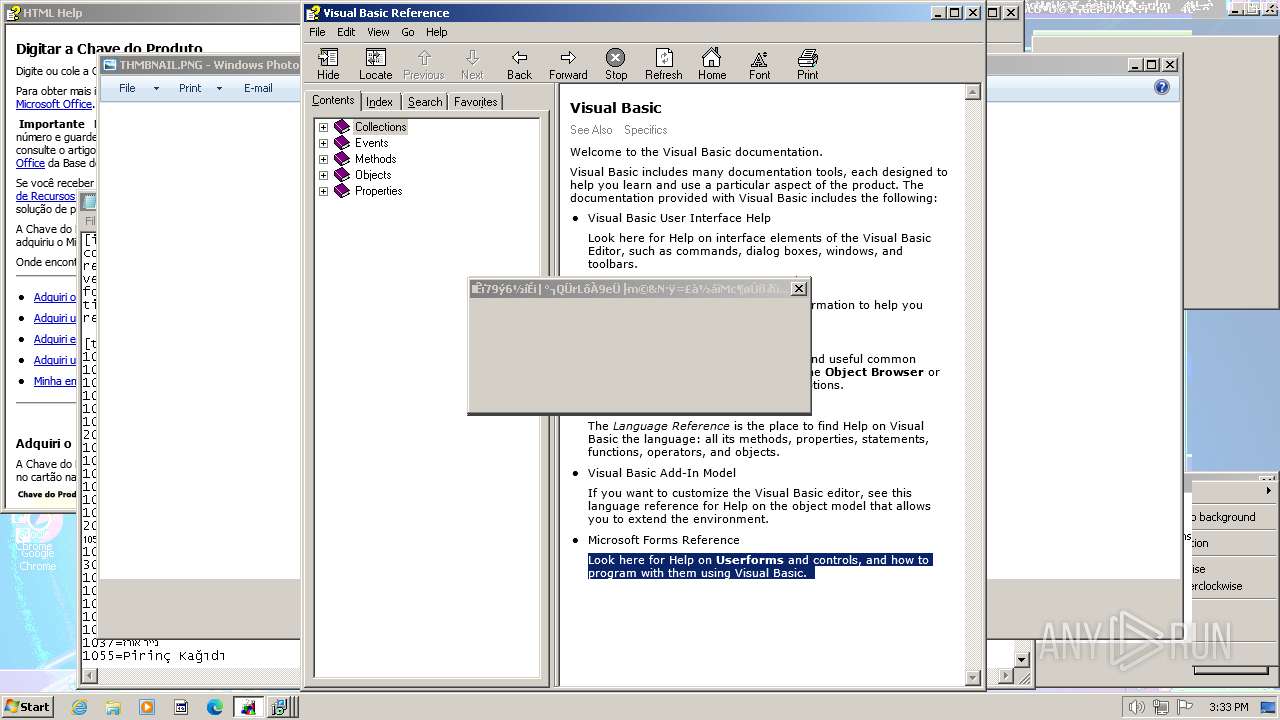Select the Events book icon
The height and width of the screenshot is (720, 1280).
coord(342,143)
